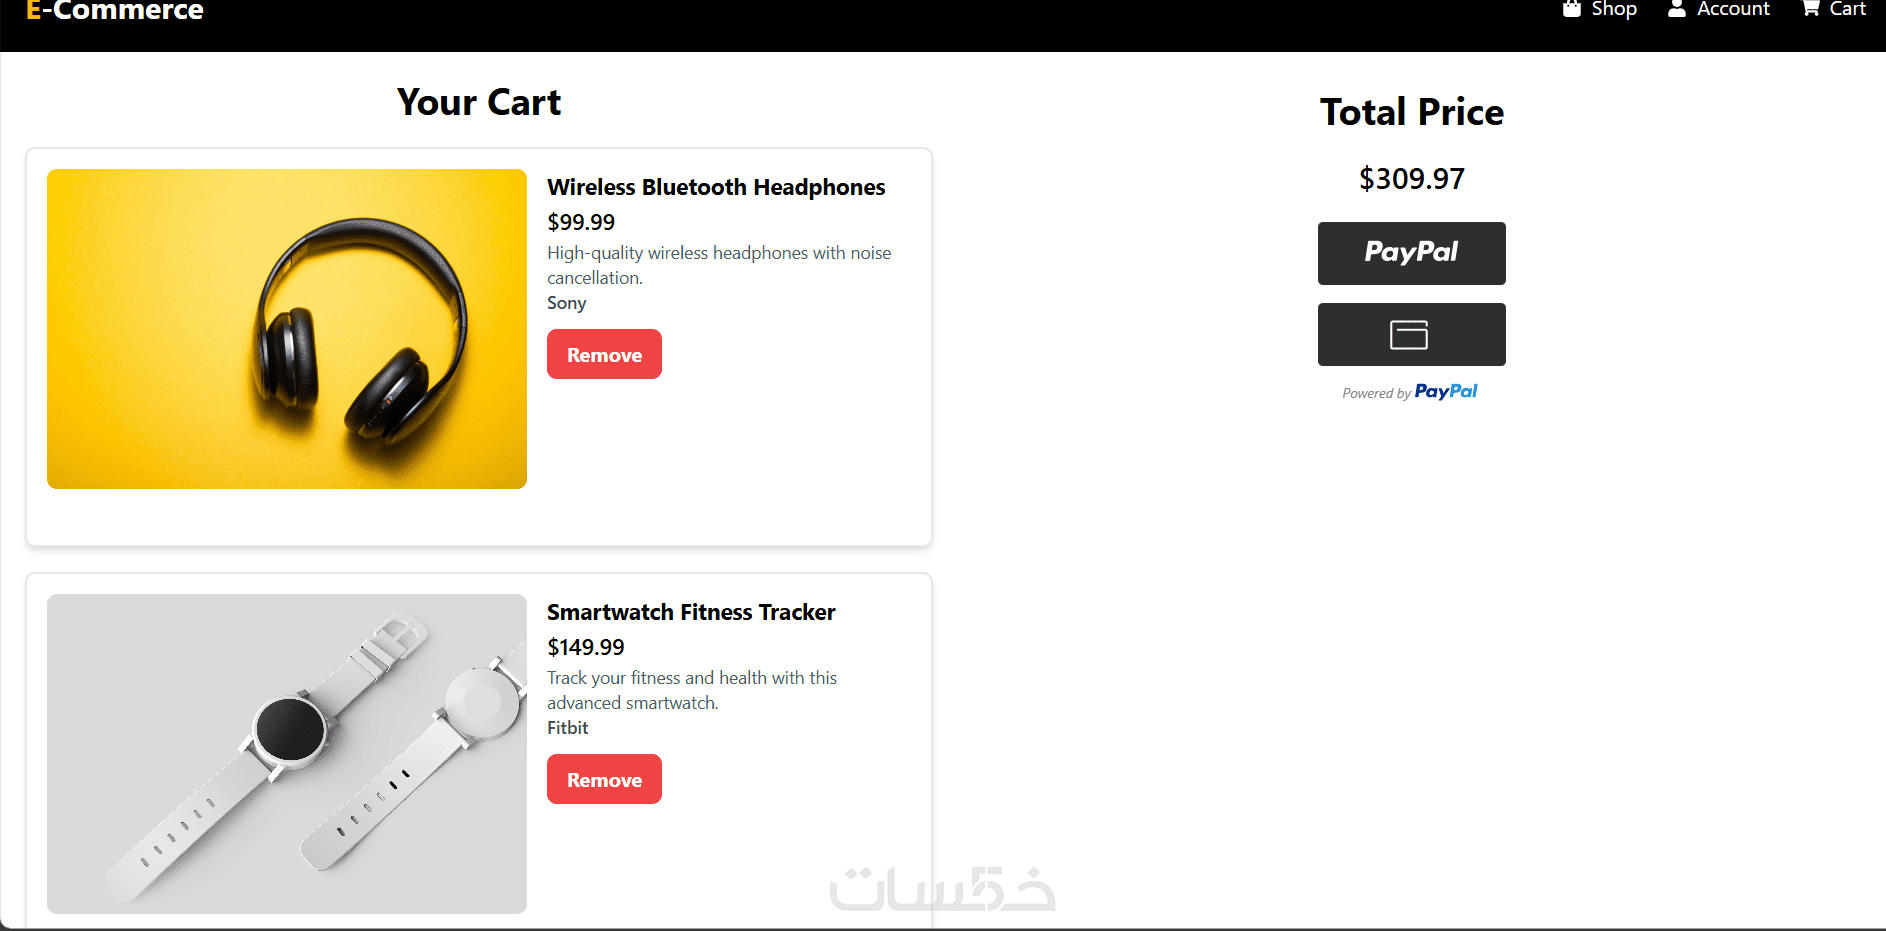Select the Wireless Bluetooth Headphones title
This screenshot has height=931, width=1886.
[x=716, y=187]
